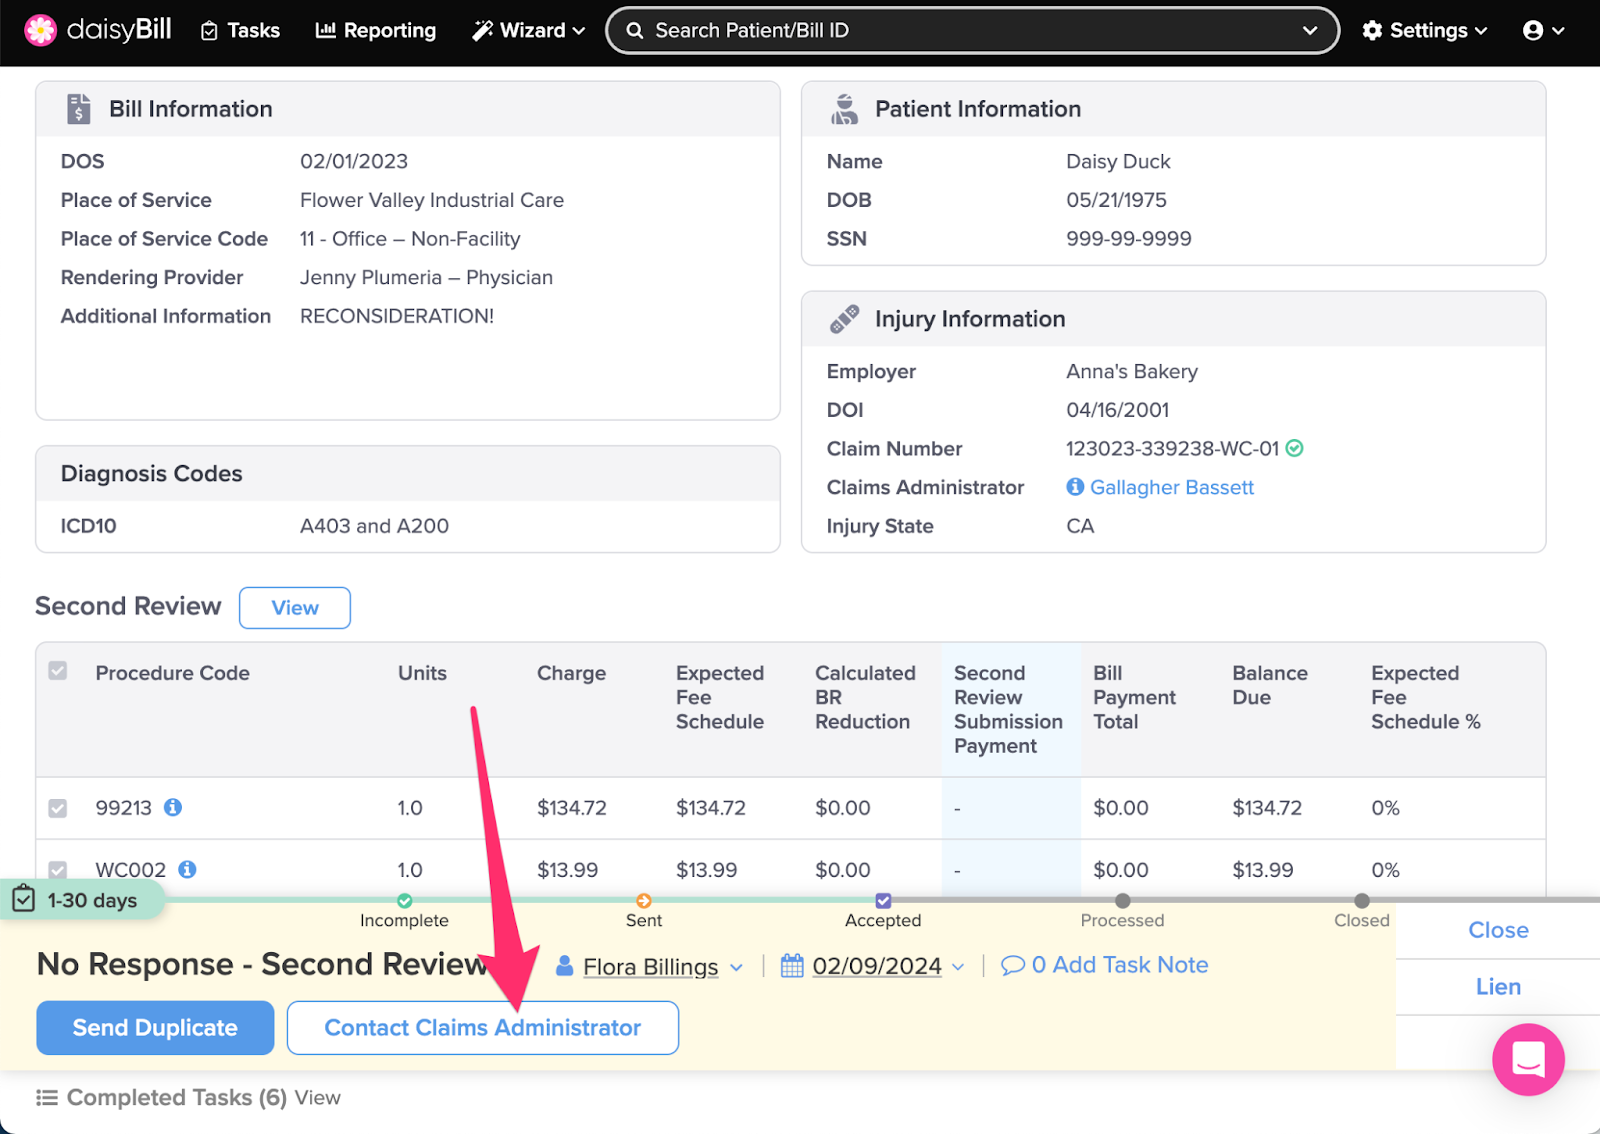Click info icon next to procedure 99213
This screenshot has width=1600, height=1134.
coord(173,807)
